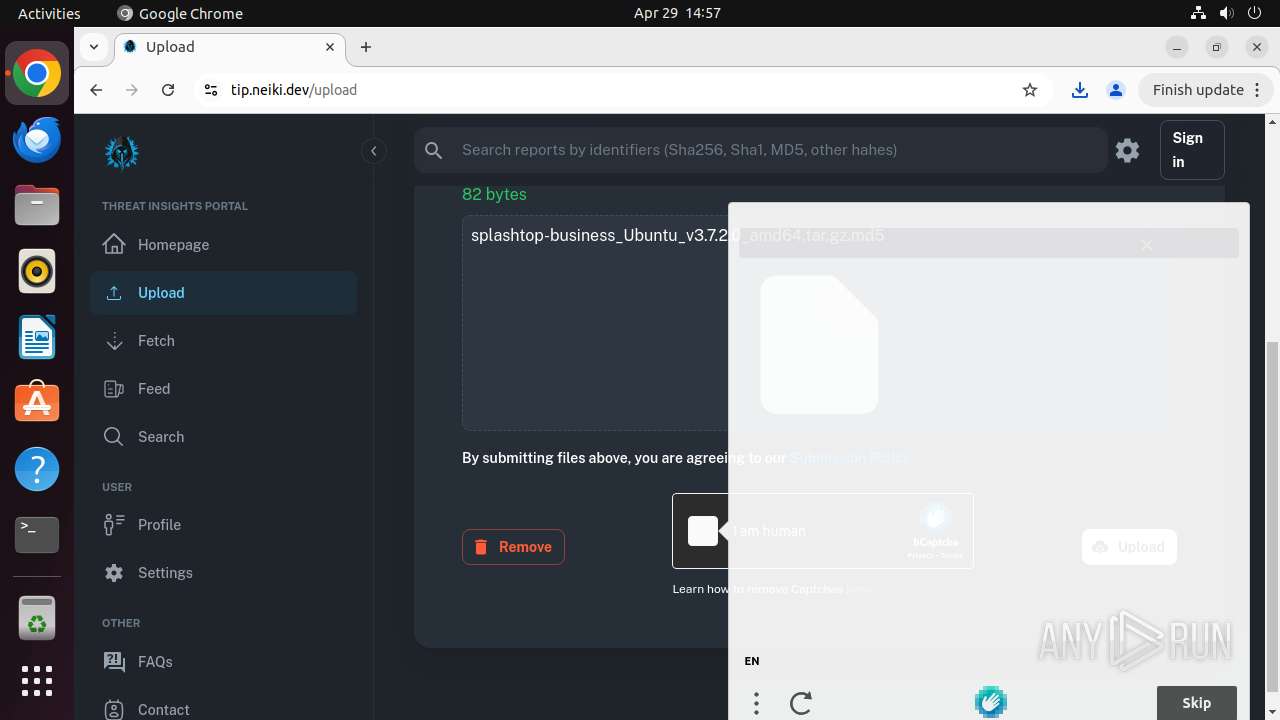Refresh the hCaptcha challenge
1280x720 pixels.
(801, 703)
